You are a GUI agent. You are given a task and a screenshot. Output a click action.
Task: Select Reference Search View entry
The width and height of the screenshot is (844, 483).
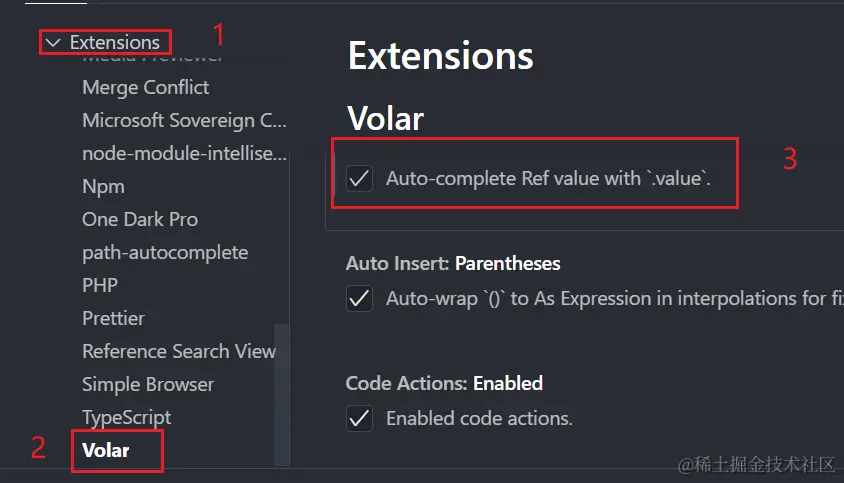pos(179,351)
